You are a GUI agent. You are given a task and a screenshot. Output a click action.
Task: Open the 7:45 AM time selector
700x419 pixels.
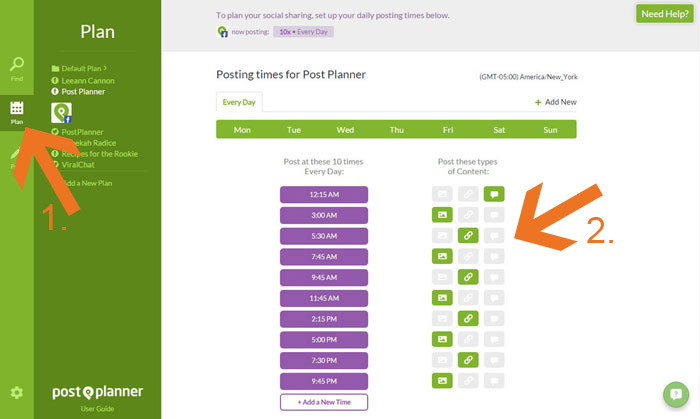click(324, 257)
